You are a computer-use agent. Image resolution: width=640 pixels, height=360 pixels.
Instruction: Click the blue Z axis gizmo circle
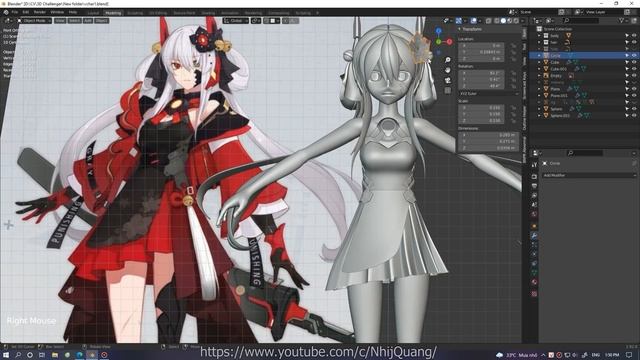pyautogui.click(x=438, y=31)
